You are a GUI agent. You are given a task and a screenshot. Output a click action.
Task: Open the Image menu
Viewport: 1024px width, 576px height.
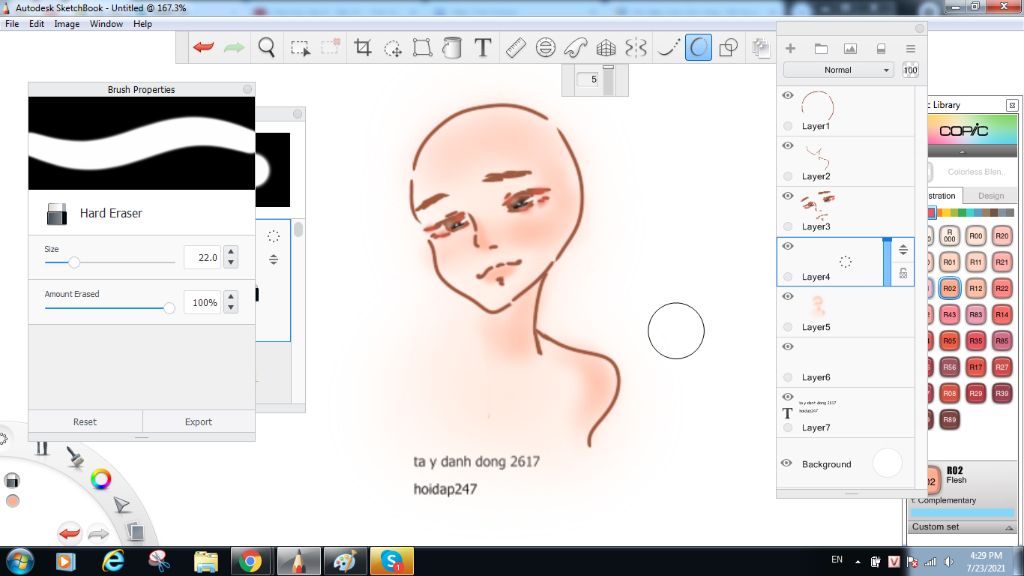pyautogui.click(x=67, y=24)
